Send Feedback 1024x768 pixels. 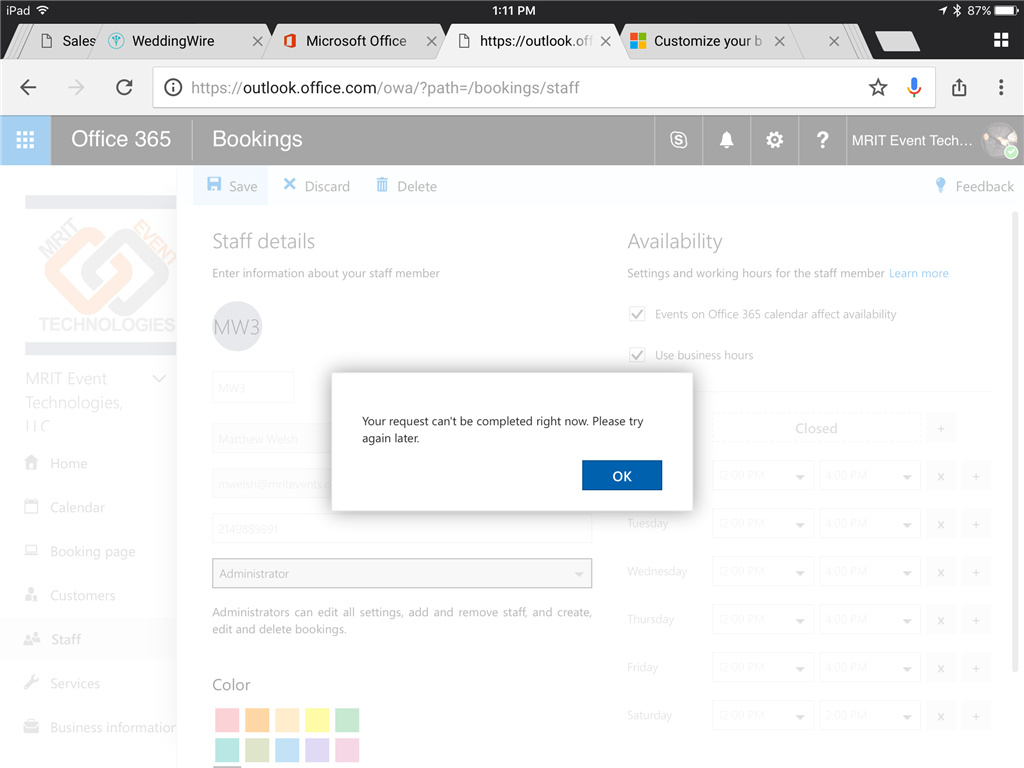pyautogui.click(x=974, y=186)
